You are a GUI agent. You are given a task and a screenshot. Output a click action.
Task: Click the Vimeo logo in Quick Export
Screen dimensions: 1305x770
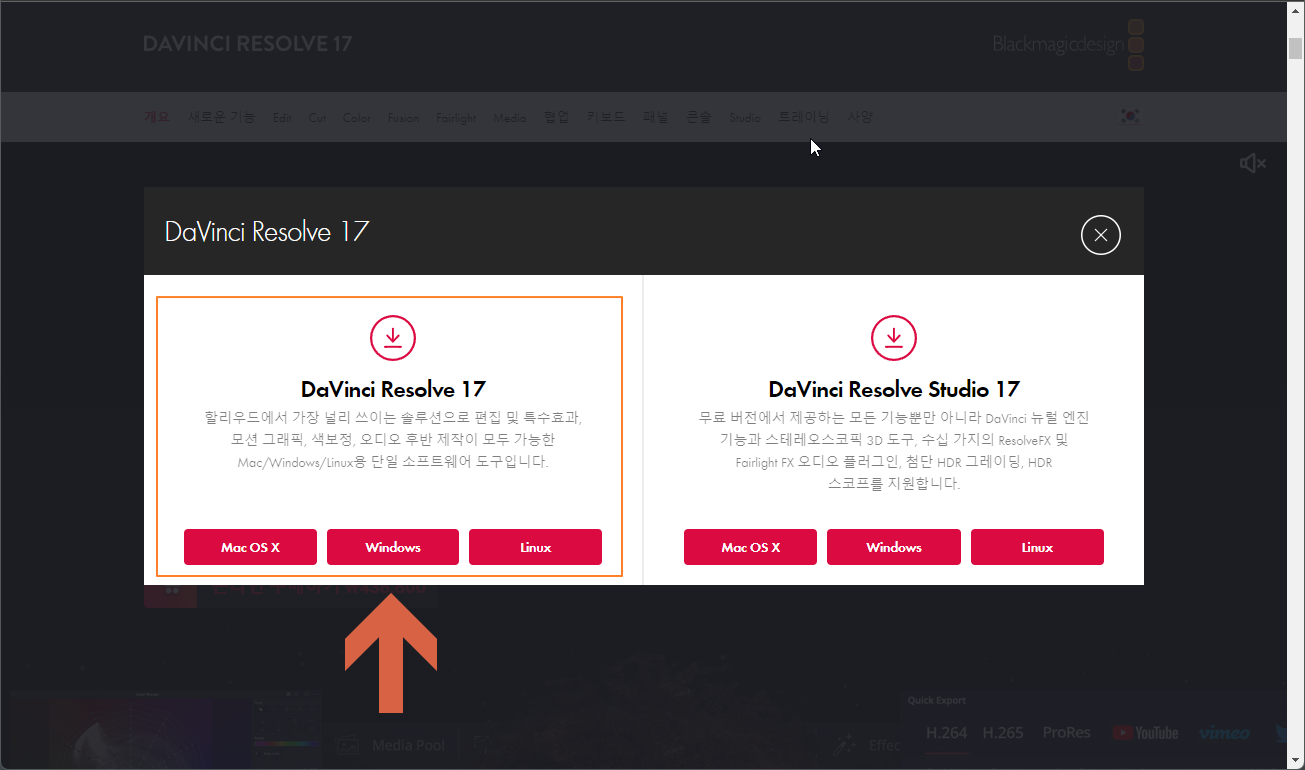point(1224,733)
